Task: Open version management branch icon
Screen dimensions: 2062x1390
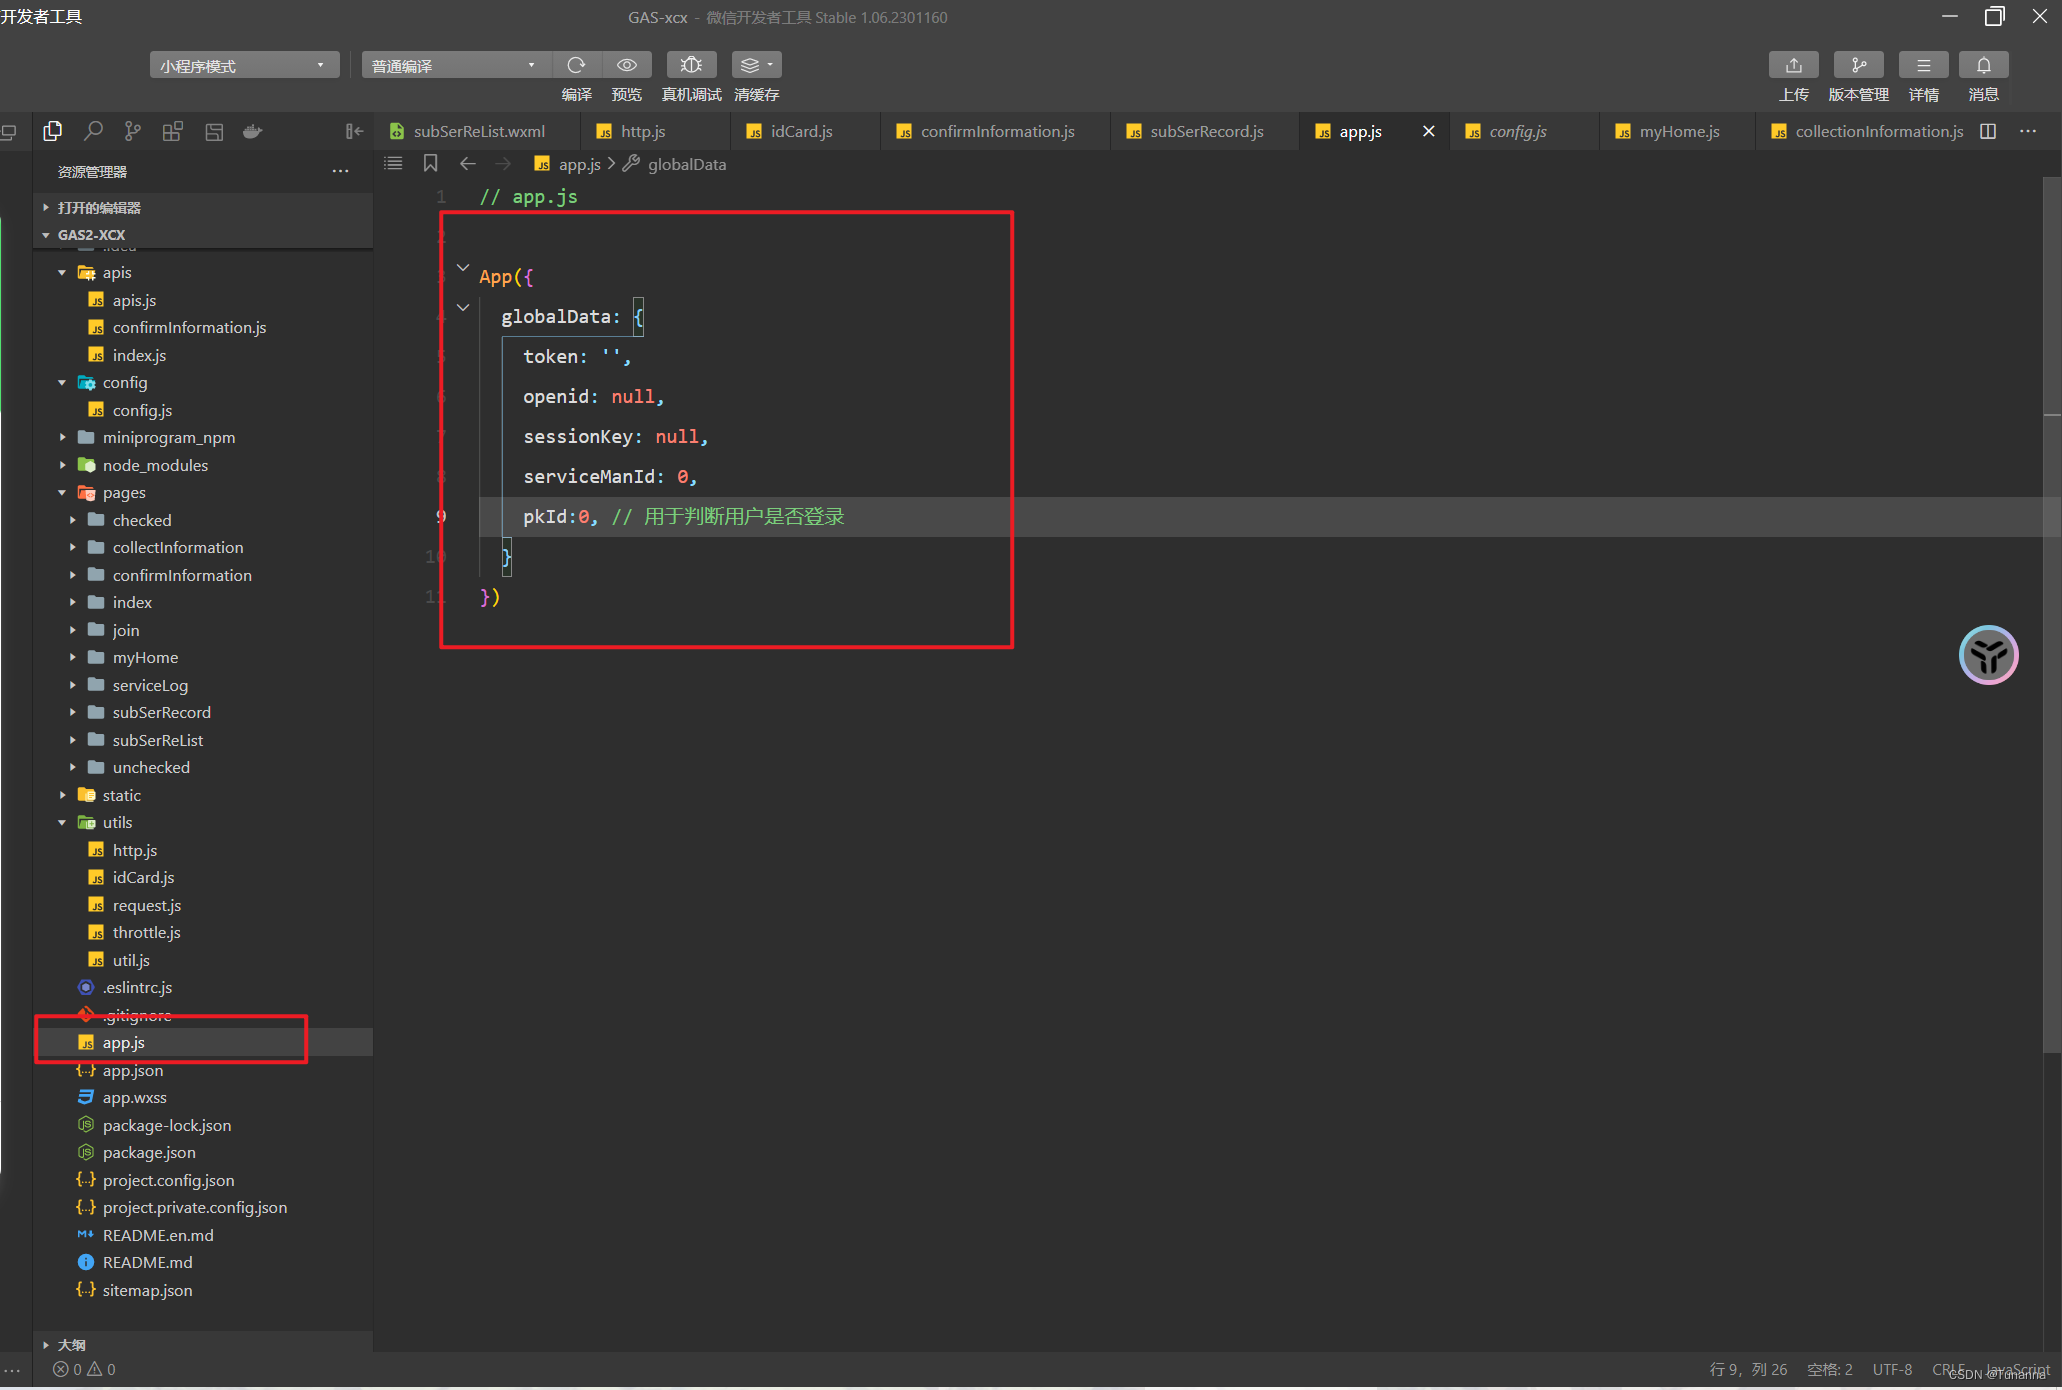Action: click(1858, 65)
